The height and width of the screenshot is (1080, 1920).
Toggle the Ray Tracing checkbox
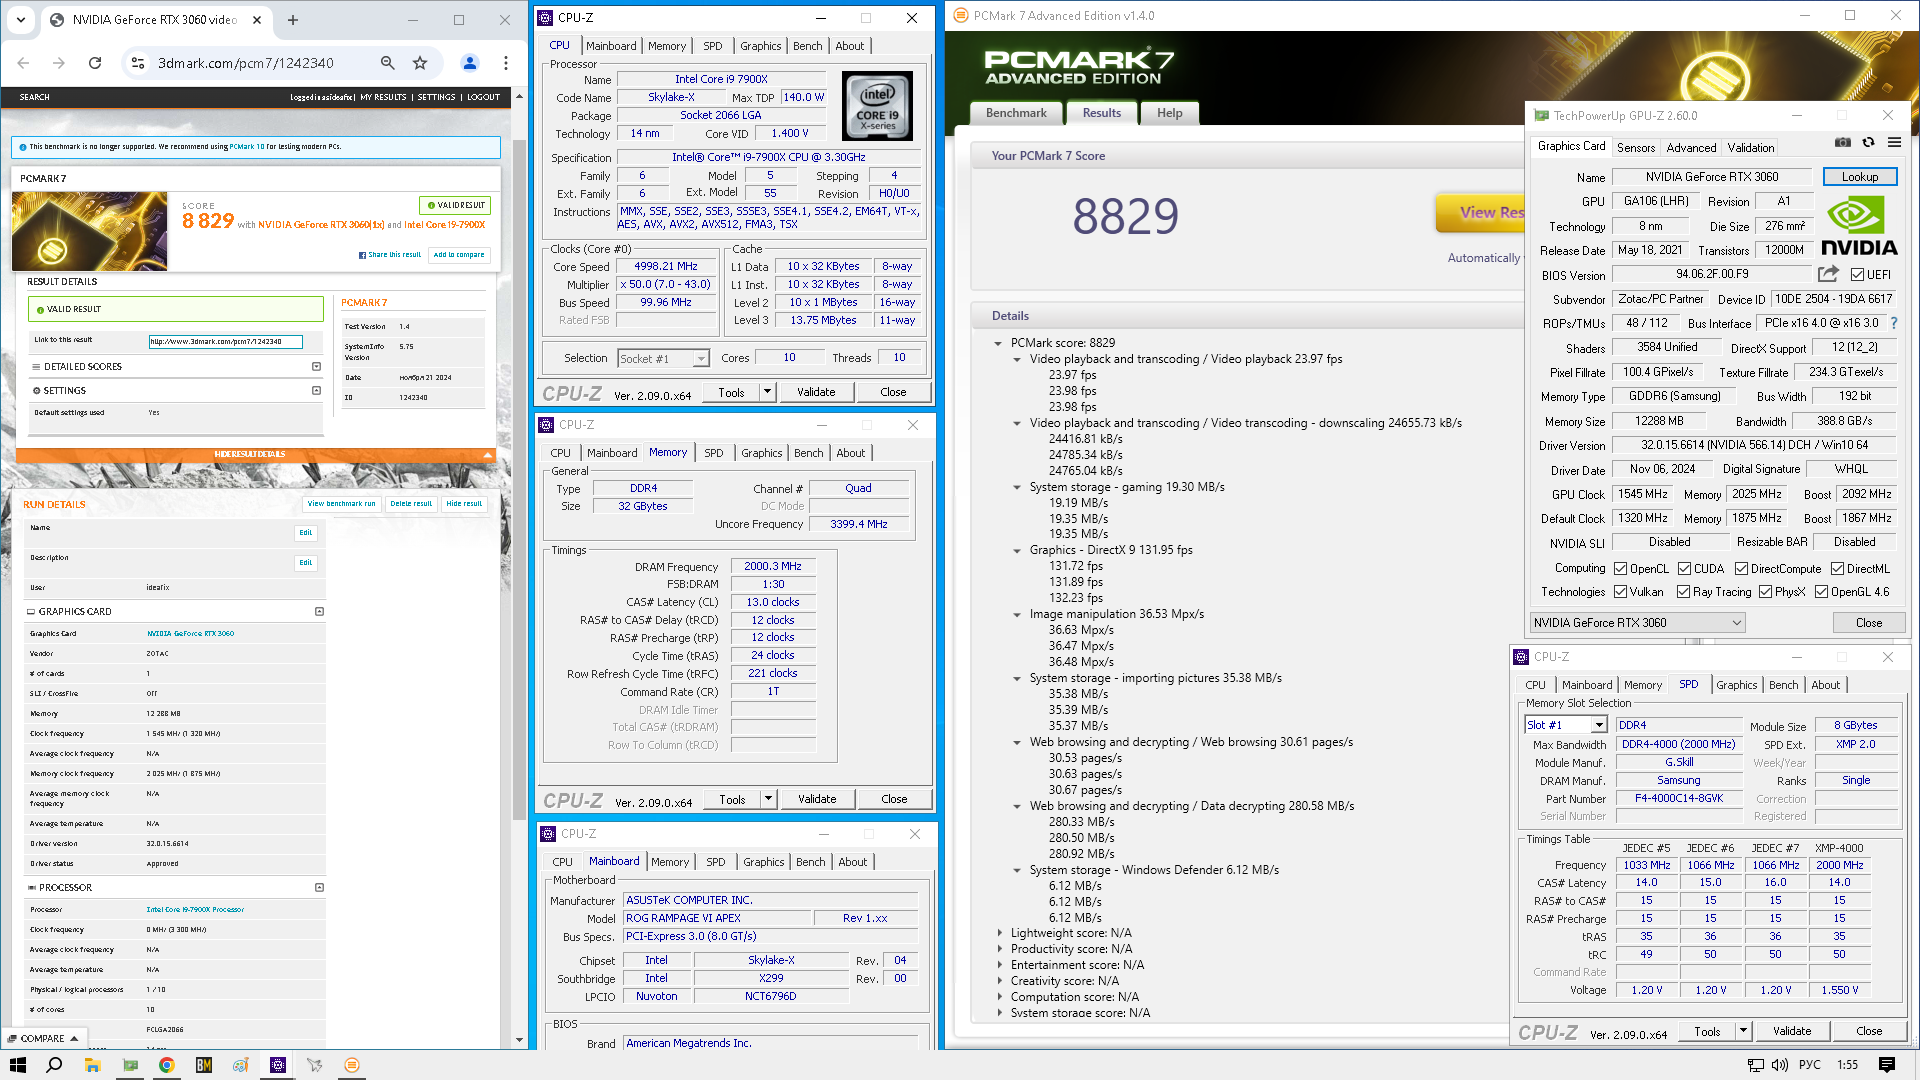[x=1684, y=592]
